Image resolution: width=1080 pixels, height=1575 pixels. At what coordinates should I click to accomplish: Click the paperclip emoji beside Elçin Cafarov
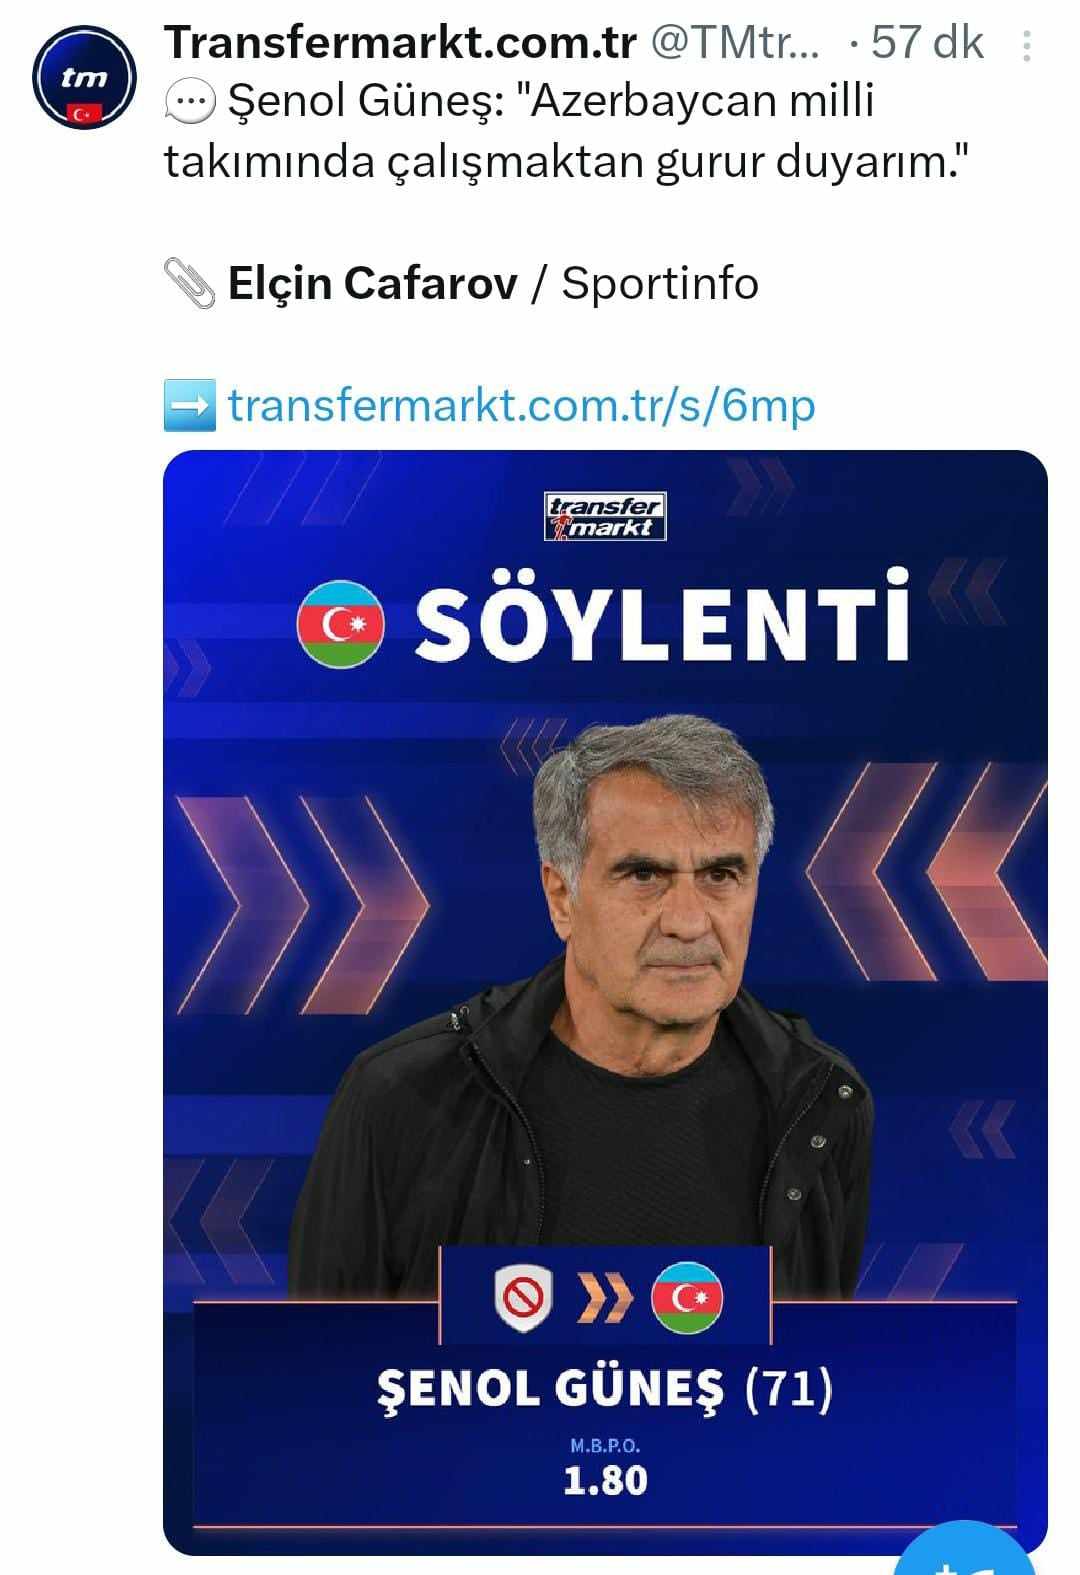point(189,284)
